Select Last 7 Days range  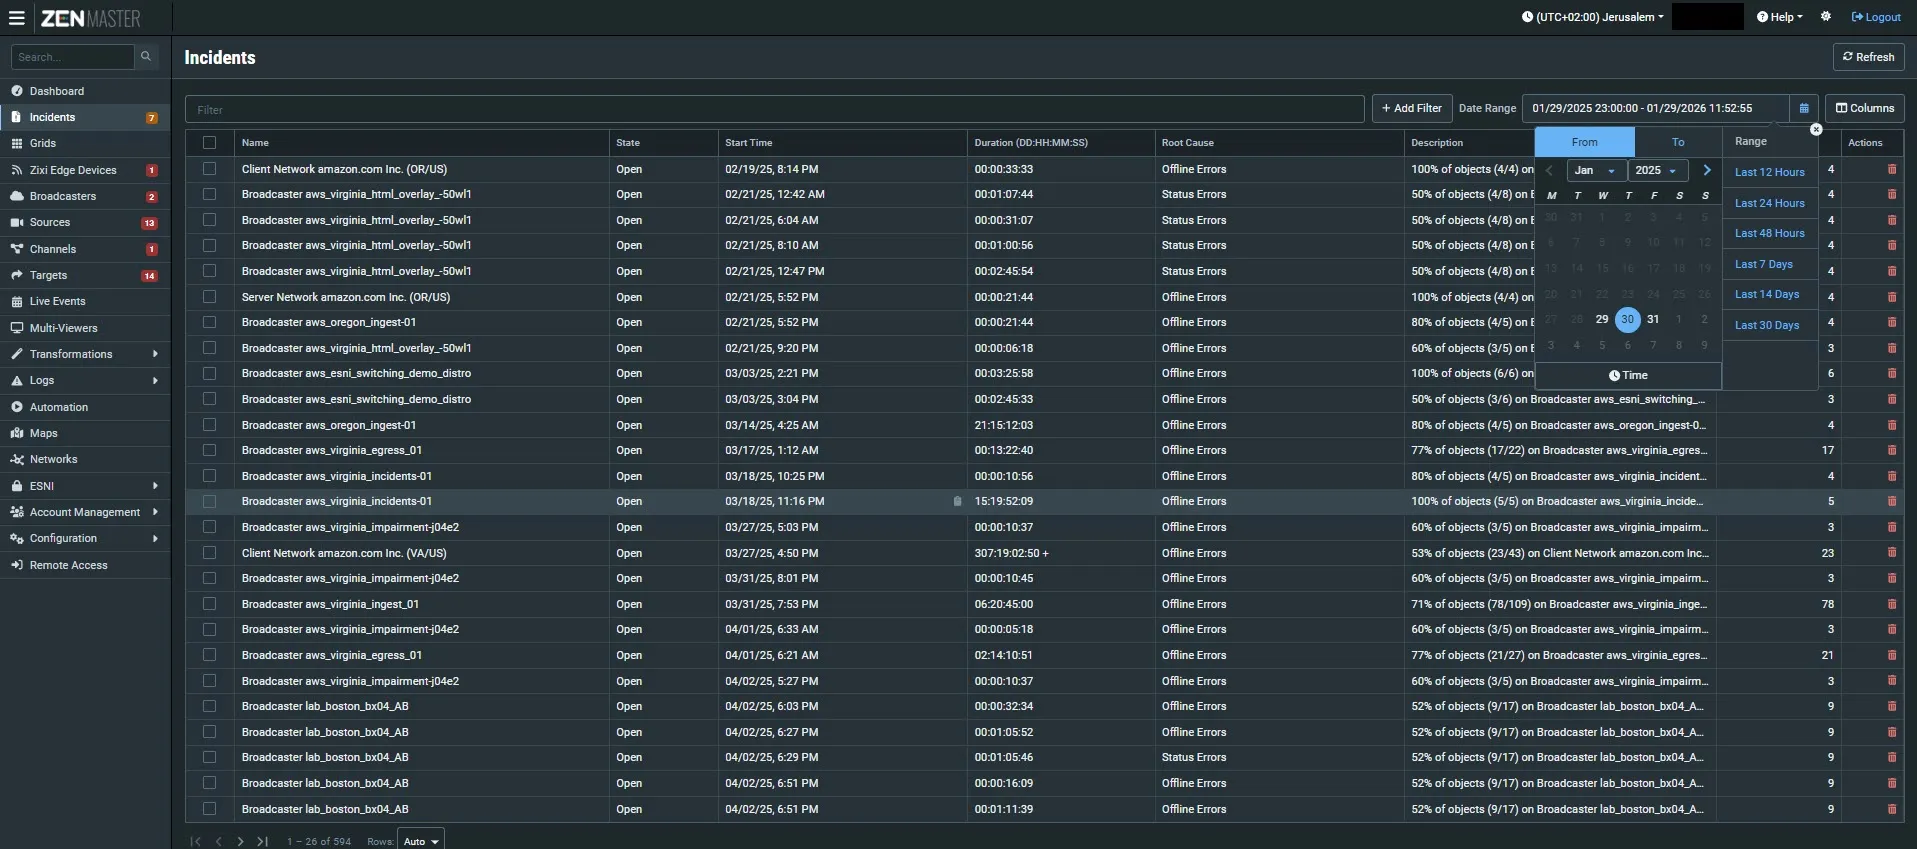1763,264
